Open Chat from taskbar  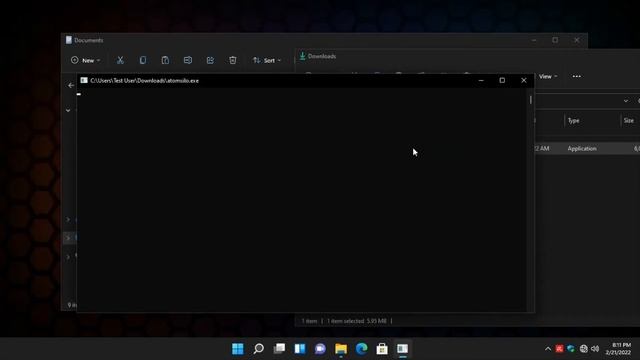pyautogui.click(x=320, y=349)
